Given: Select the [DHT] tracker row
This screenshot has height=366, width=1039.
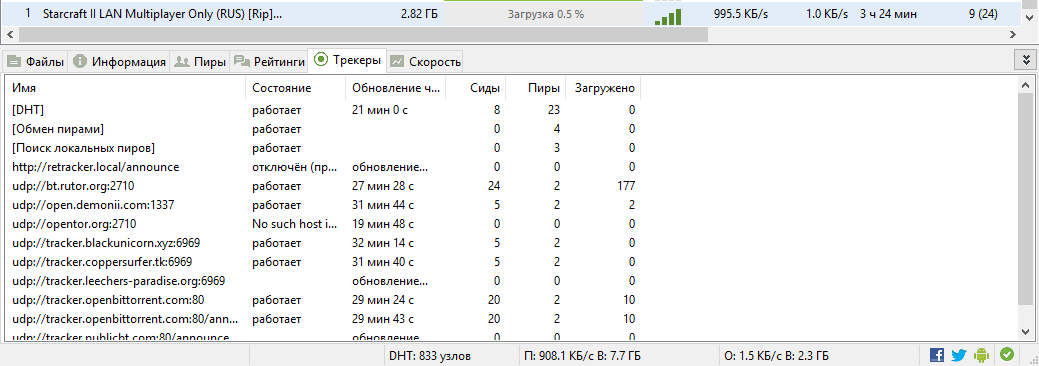Looking at the screenshot, I should (x=323, y=109).
